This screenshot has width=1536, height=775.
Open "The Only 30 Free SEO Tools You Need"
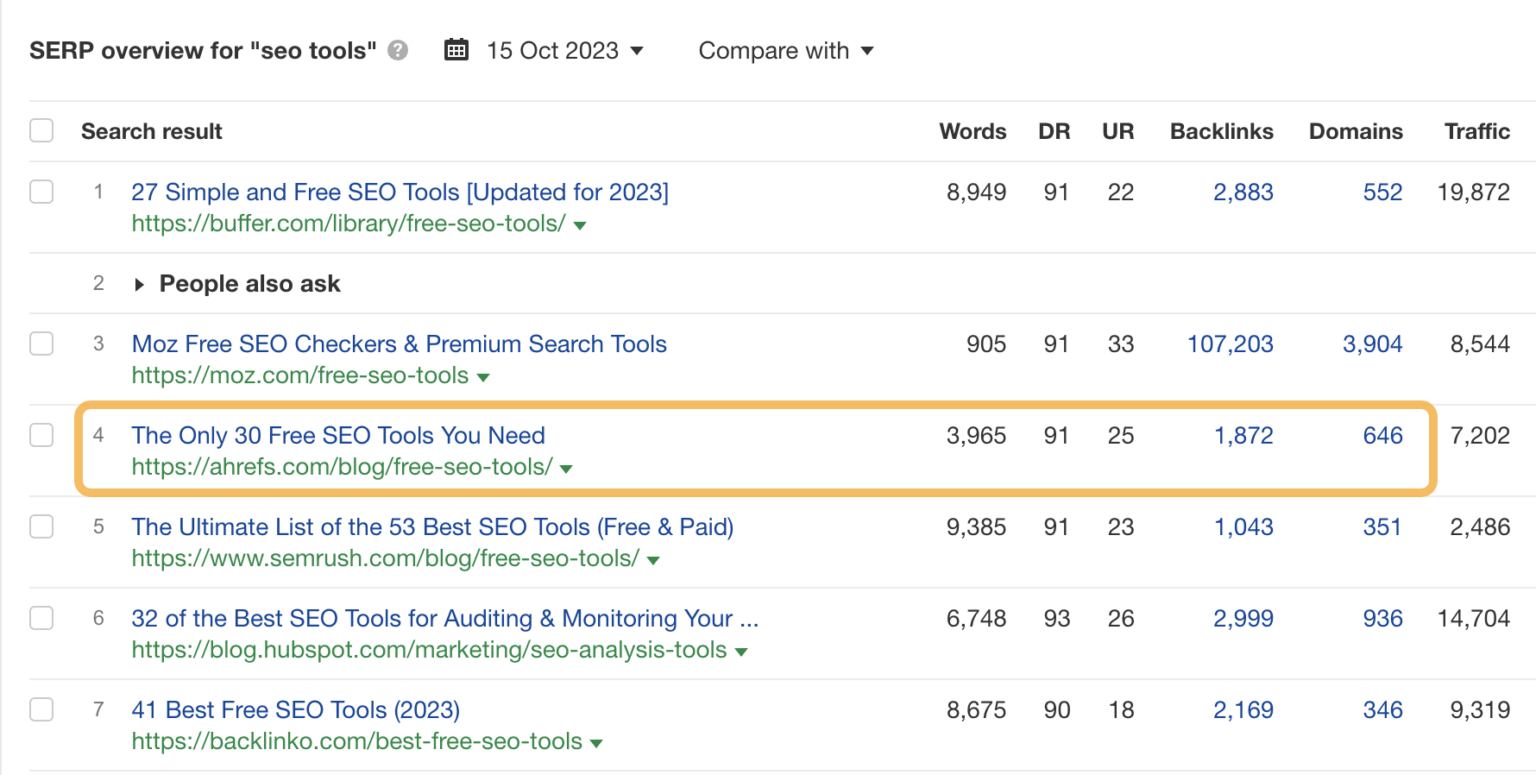(x=339, y=435)
